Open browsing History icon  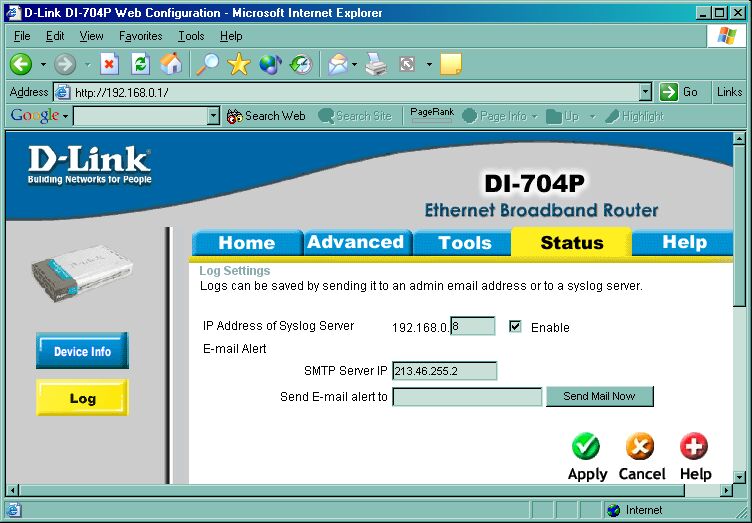302,64
